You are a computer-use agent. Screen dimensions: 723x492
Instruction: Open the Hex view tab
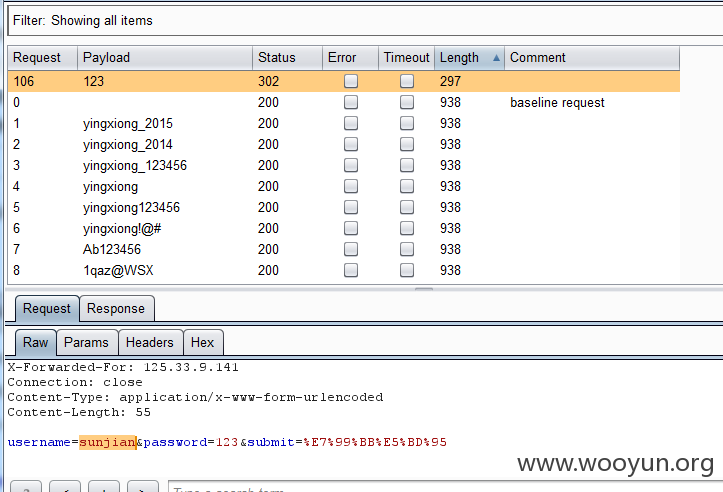[x=203, y=343]
